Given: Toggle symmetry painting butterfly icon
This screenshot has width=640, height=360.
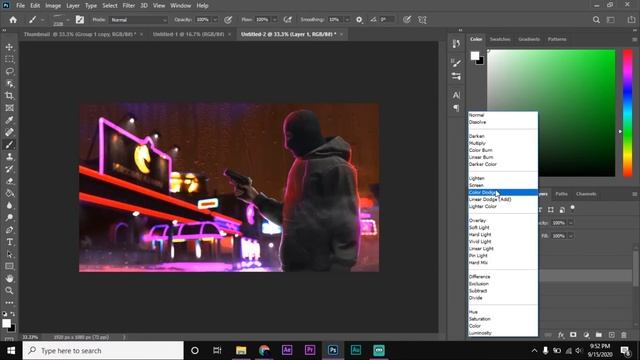Looking at the screenshot, I should [422, 20].
